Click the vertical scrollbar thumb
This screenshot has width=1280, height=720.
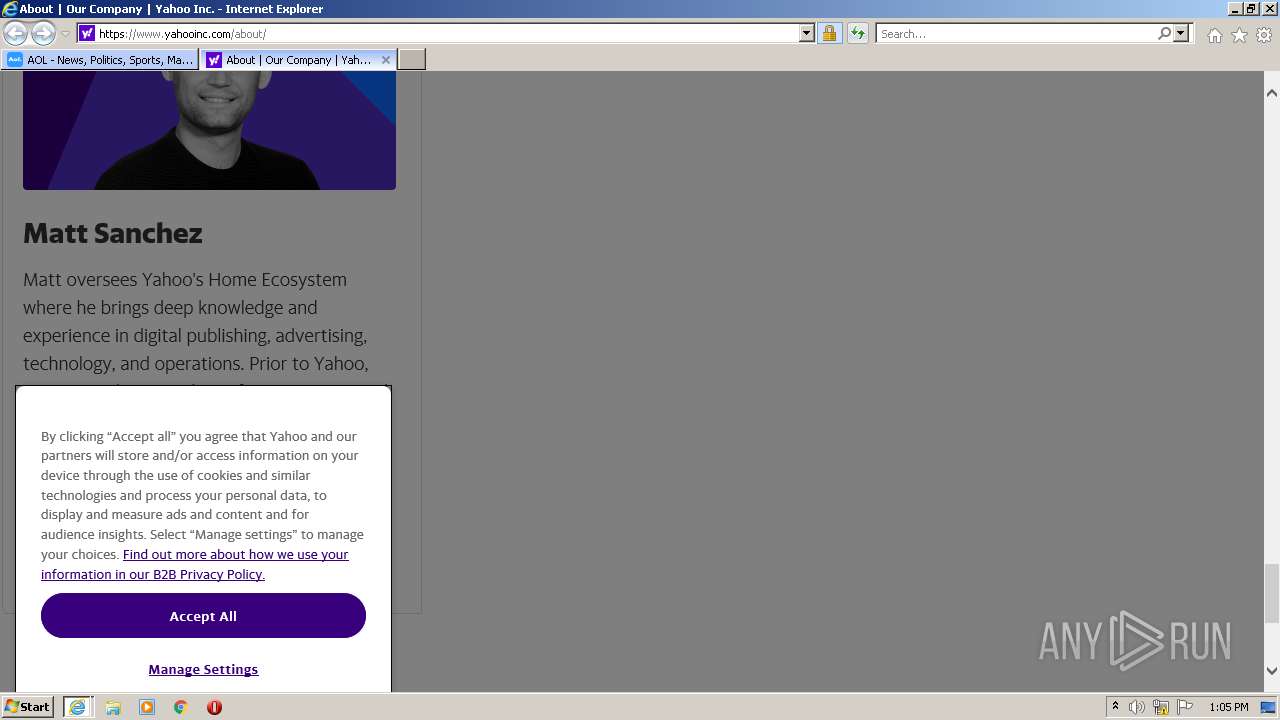1272,592
